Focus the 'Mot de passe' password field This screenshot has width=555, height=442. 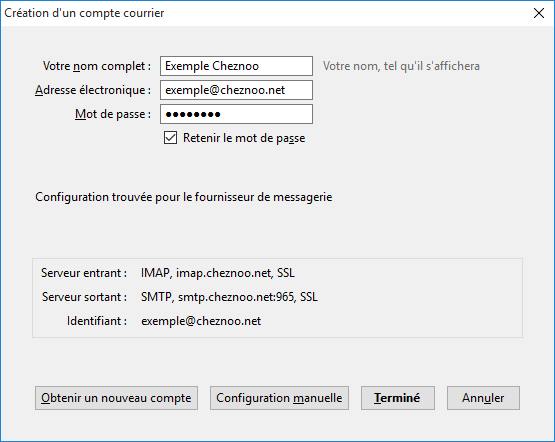coord(236,114)
